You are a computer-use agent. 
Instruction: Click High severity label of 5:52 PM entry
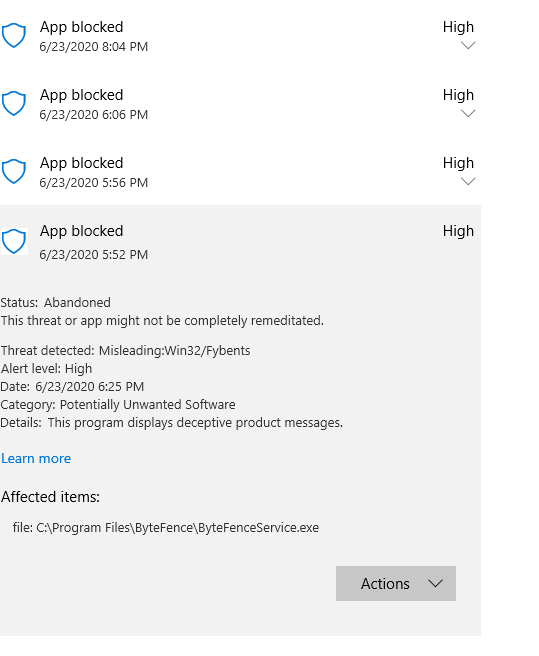[458, 231]
